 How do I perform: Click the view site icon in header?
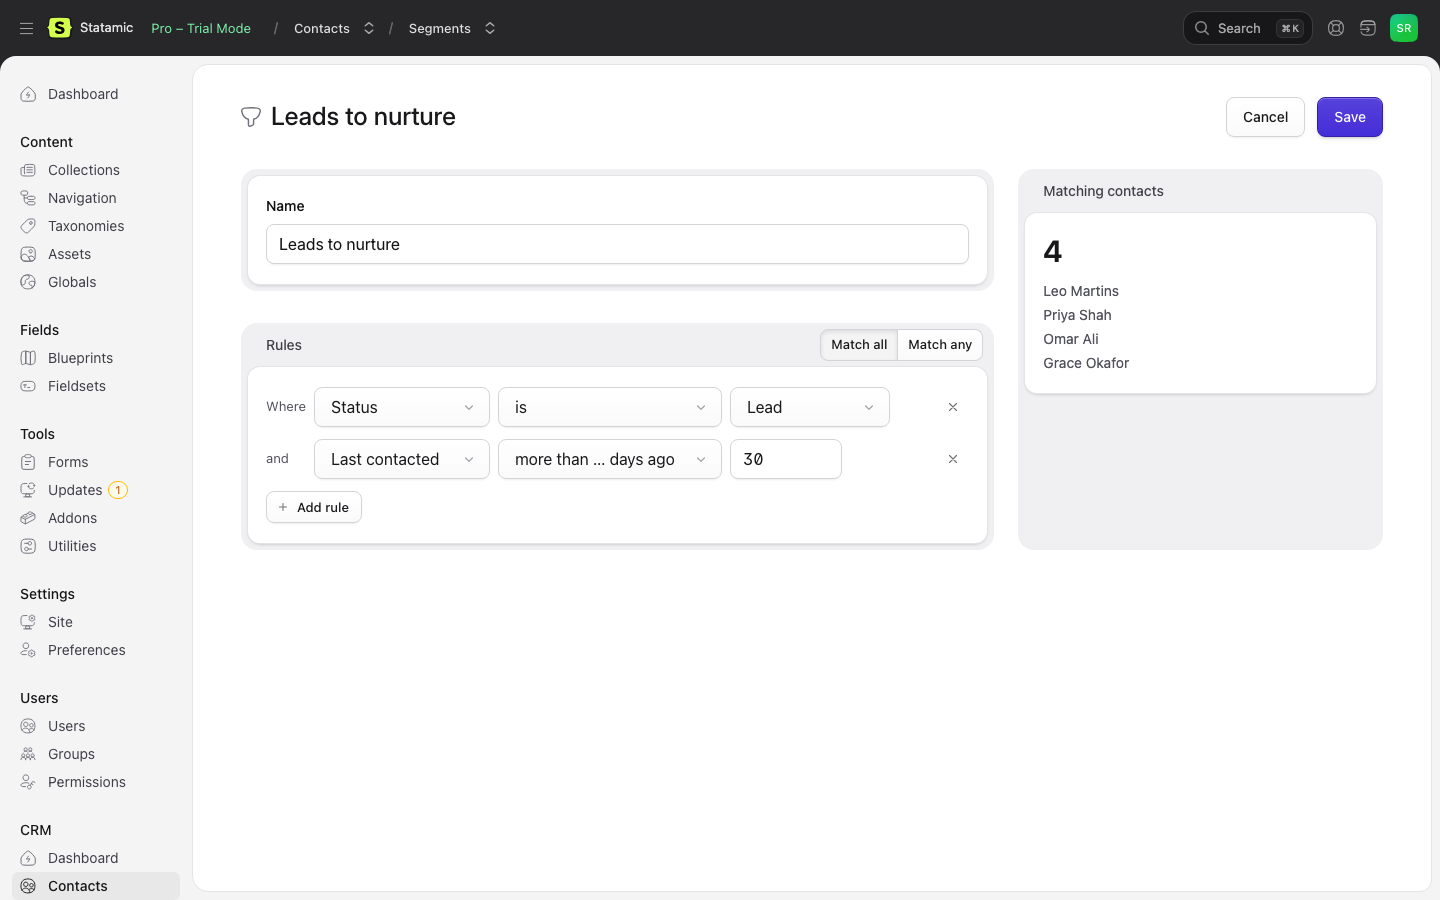pyautogui.click(x=1368, y=28)
